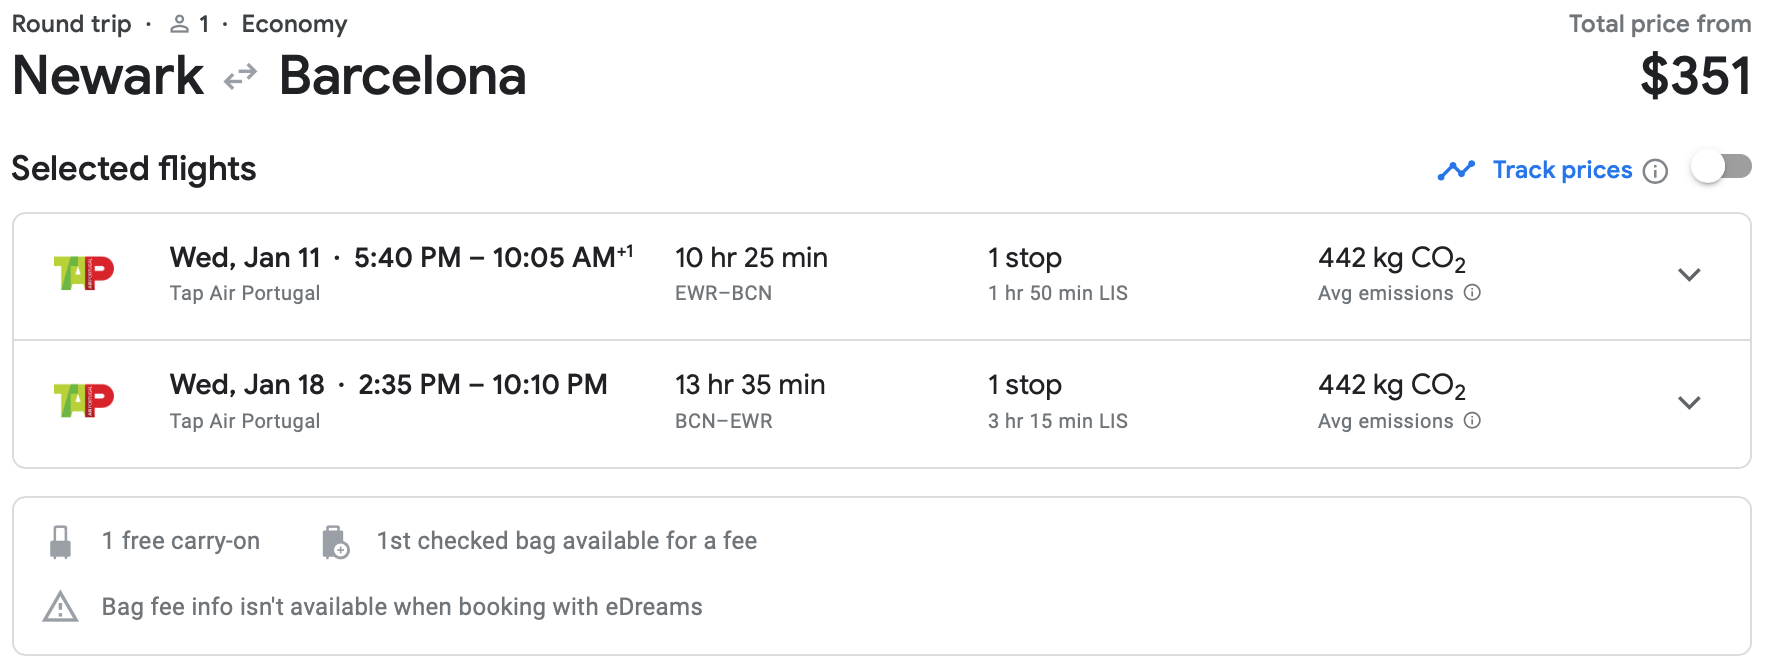Click the $351 total price

pyautogui.click(x=1695, y=77)
